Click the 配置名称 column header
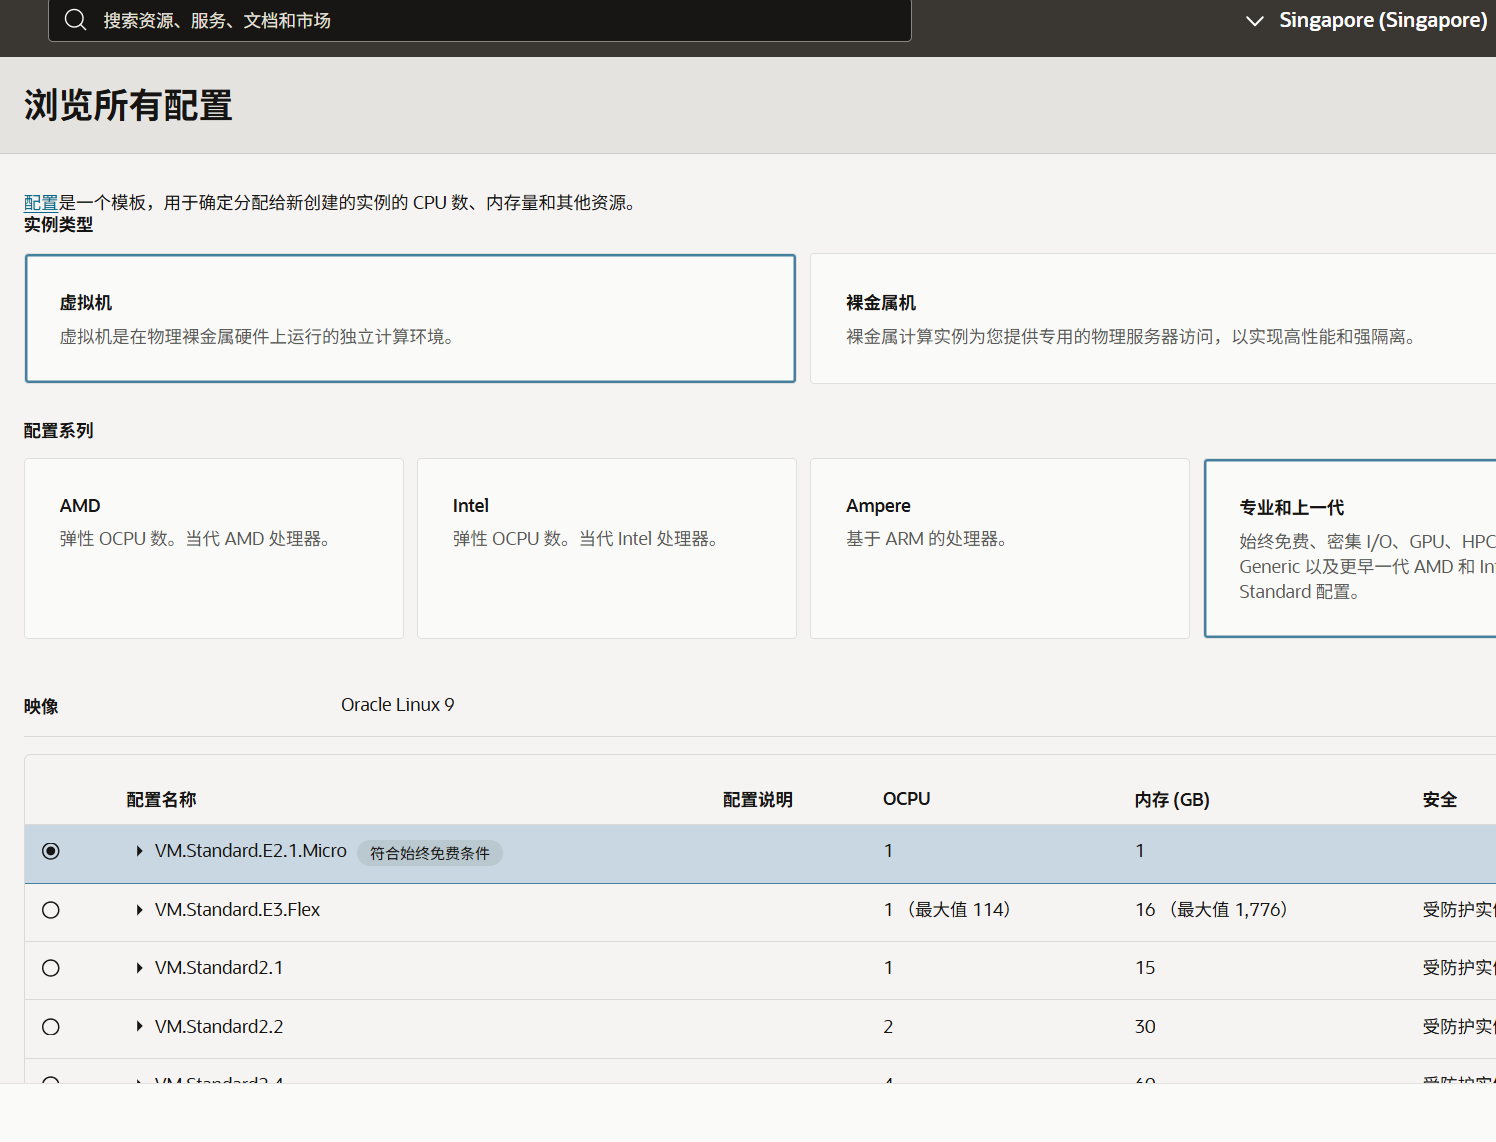The width and height of the screenshot is (1496, 1142). click(161, 800)
